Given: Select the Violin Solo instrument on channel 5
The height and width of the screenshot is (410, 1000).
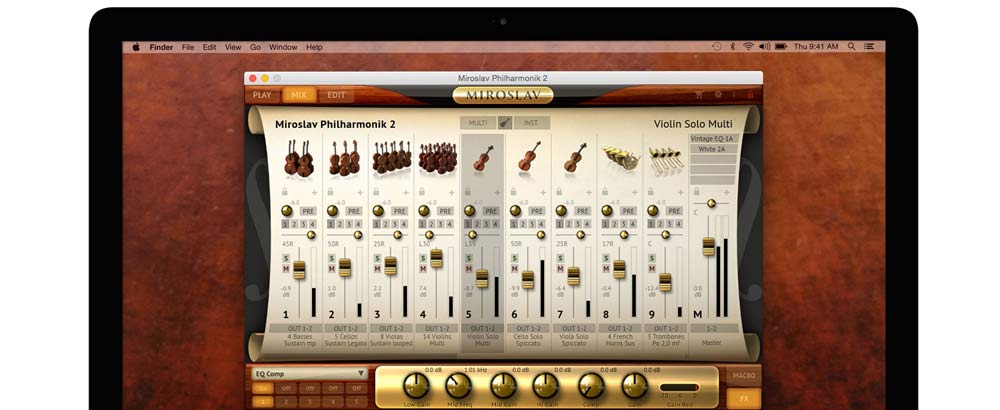Looking at the screenshot, I should [483, 158].
